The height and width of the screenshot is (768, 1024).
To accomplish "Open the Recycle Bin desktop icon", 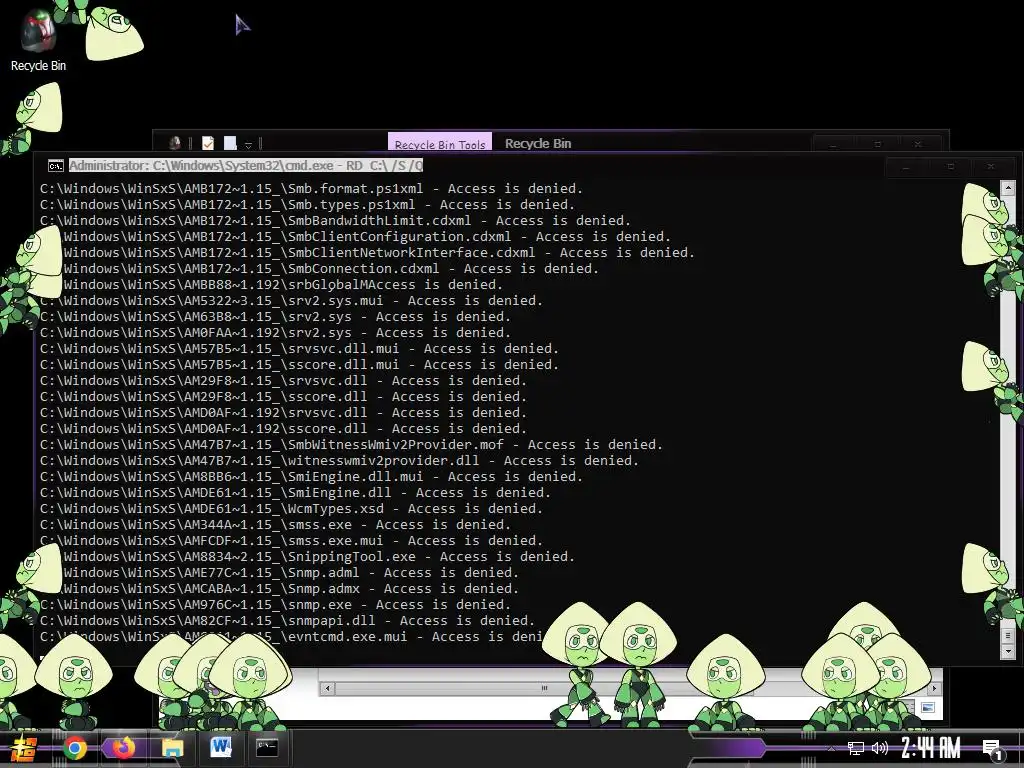I will [38, 40].
